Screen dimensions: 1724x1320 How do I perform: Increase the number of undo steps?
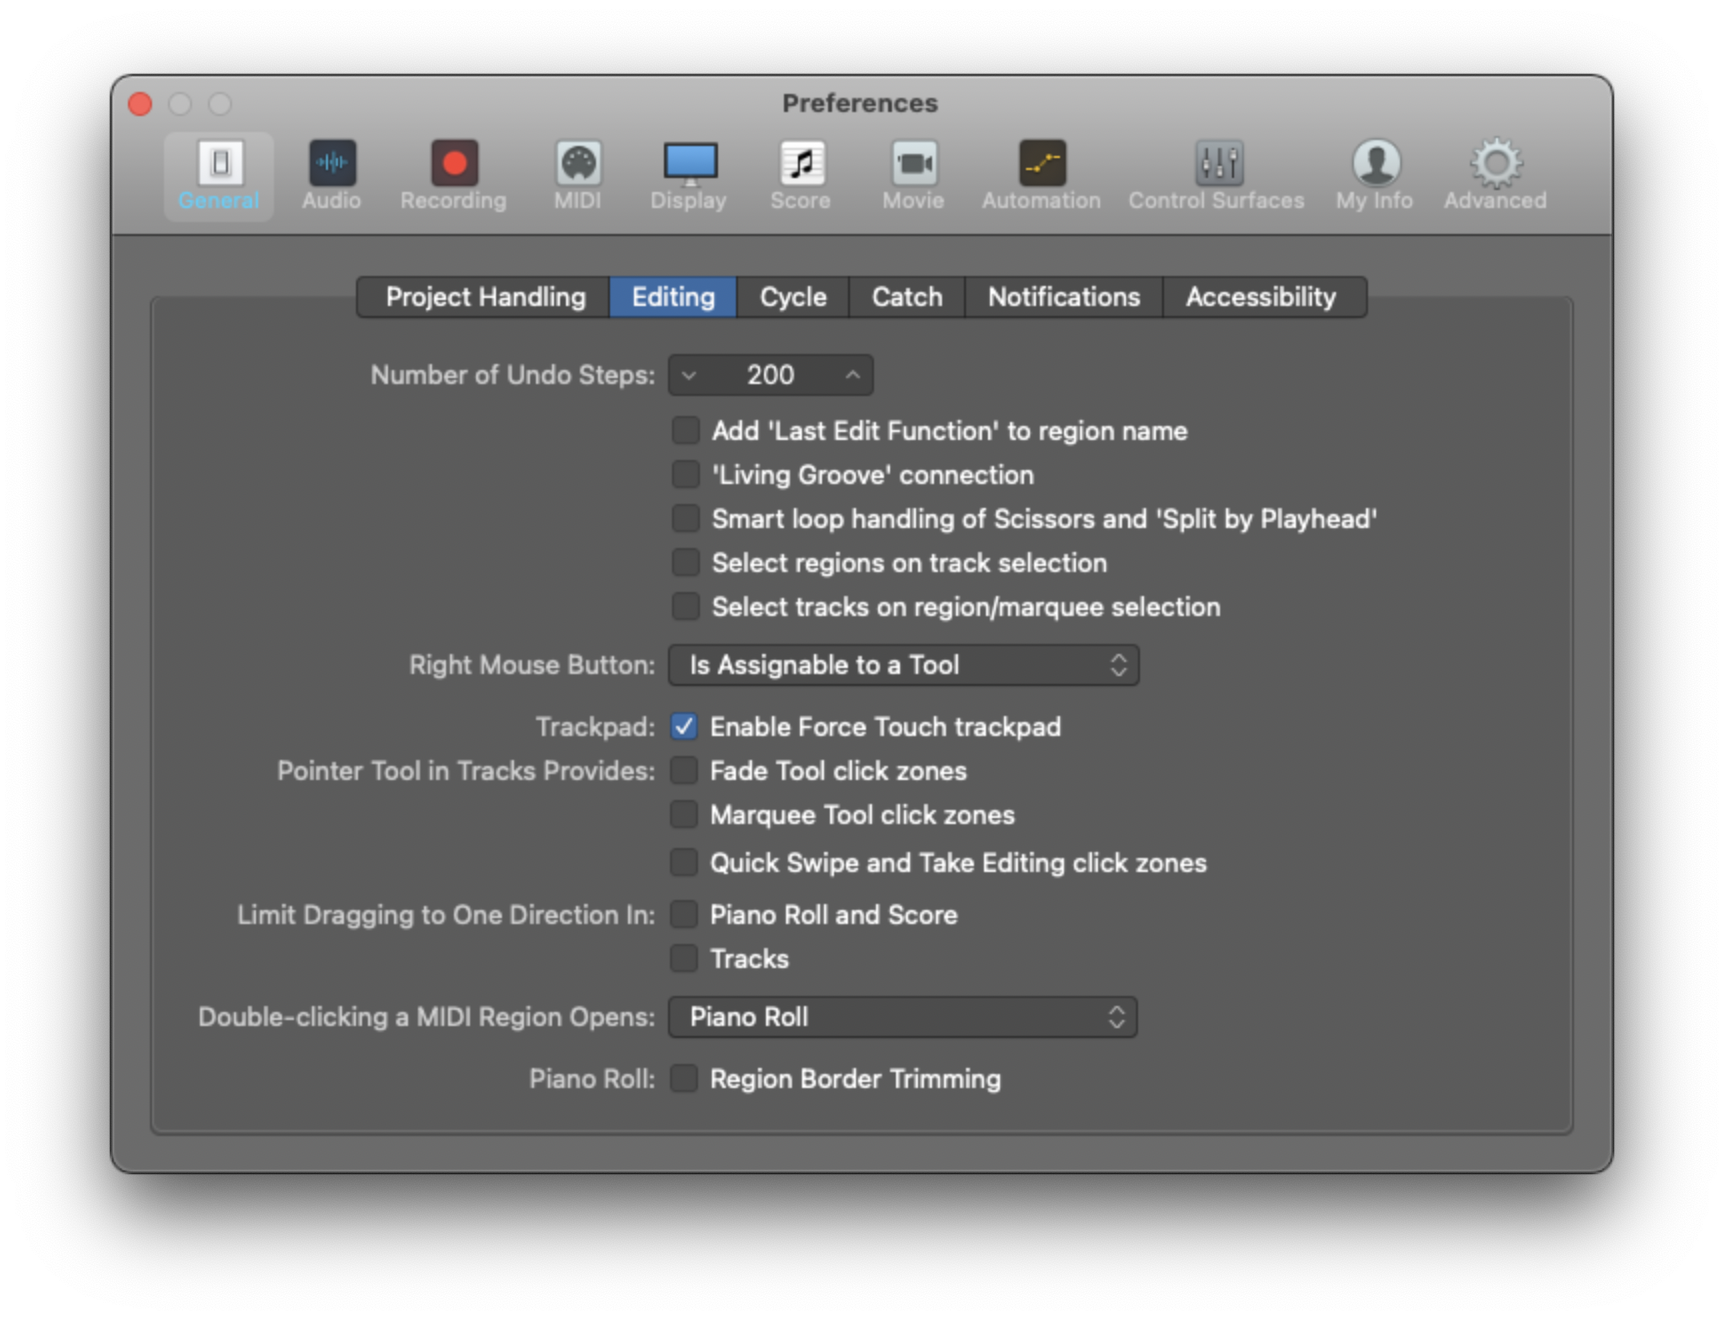[853, 375]
